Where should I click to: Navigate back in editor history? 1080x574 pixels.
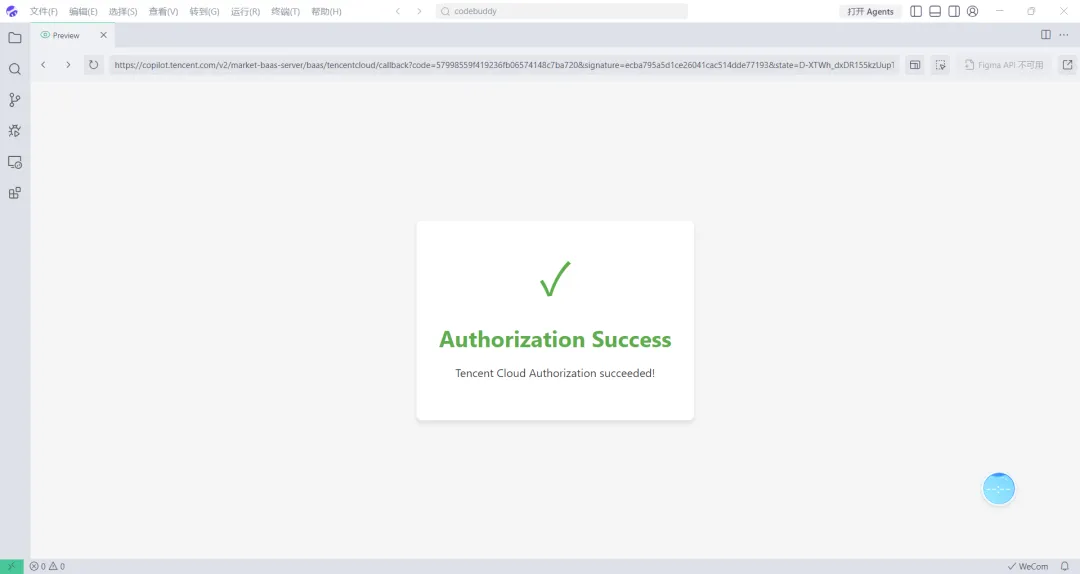coord(397,11)
